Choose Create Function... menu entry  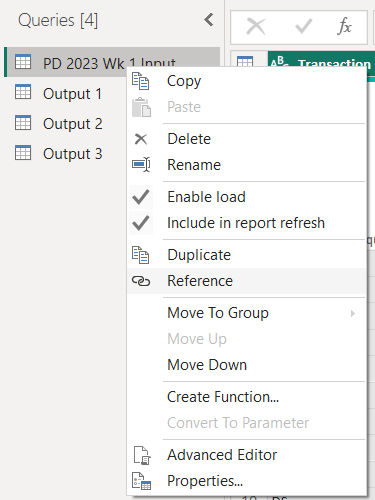click(223, 397)
